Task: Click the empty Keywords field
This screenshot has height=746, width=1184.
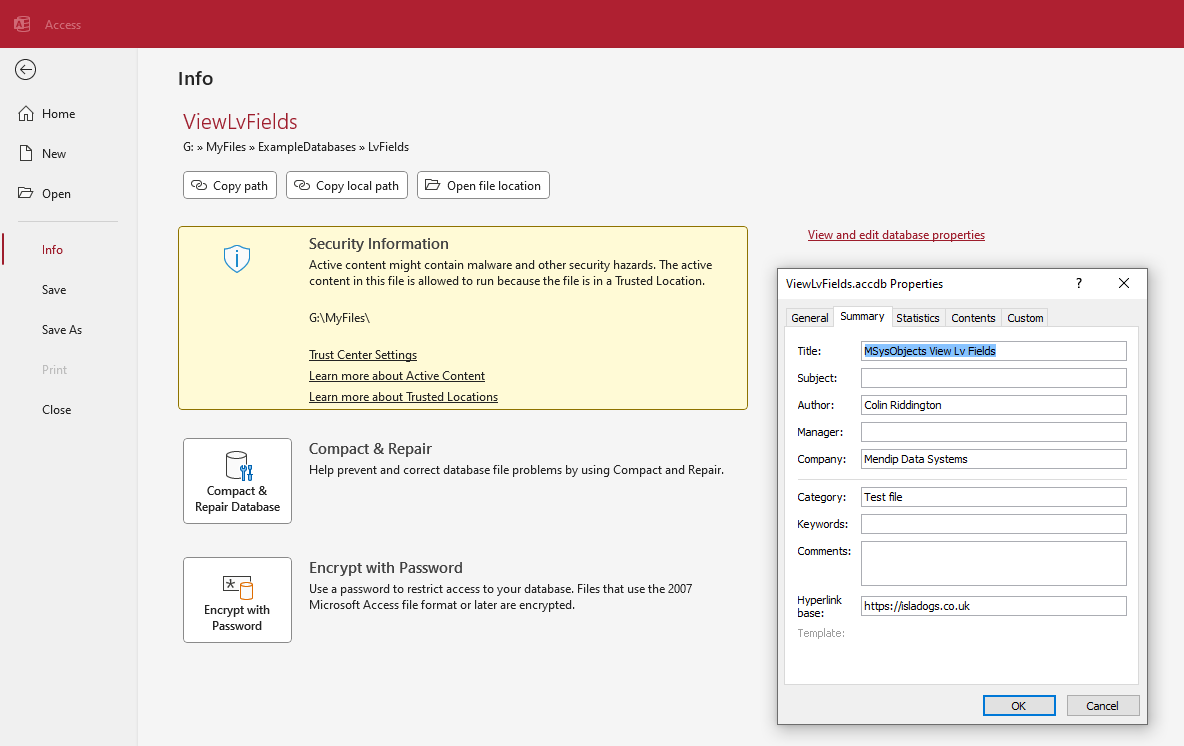Action: 994,524
